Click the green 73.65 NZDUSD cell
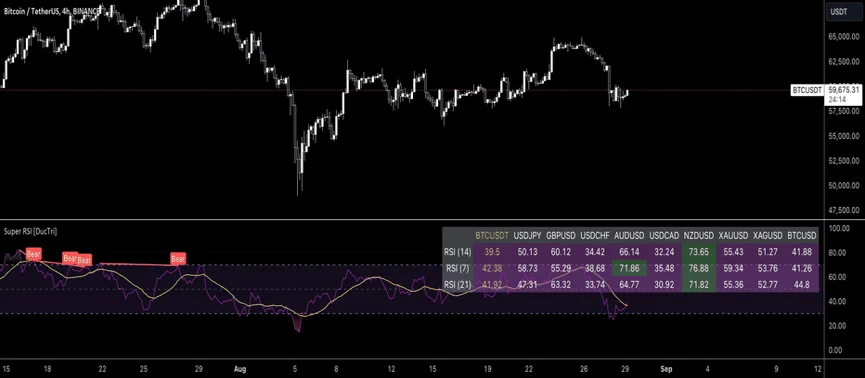The height and width of the screenshot is (378, 865). click(698, 252)
